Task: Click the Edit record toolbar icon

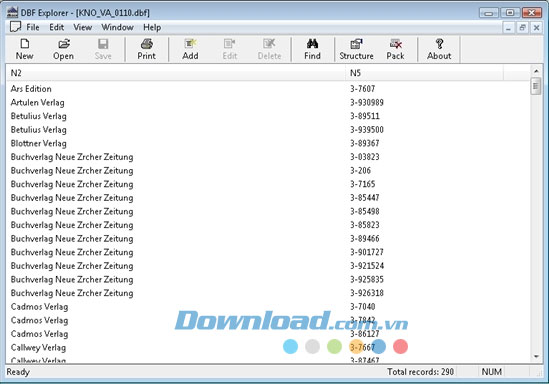Action: [230, 49]
